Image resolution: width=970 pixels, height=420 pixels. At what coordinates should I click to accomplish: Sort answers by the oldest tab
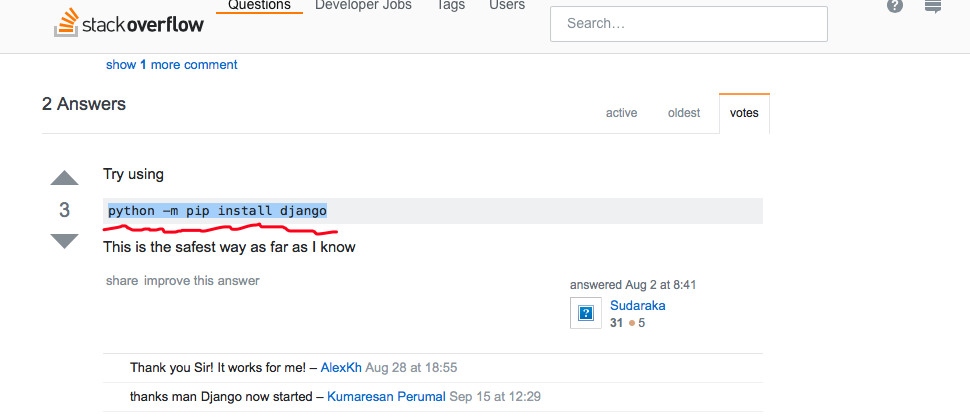click(x=684, y=113)
